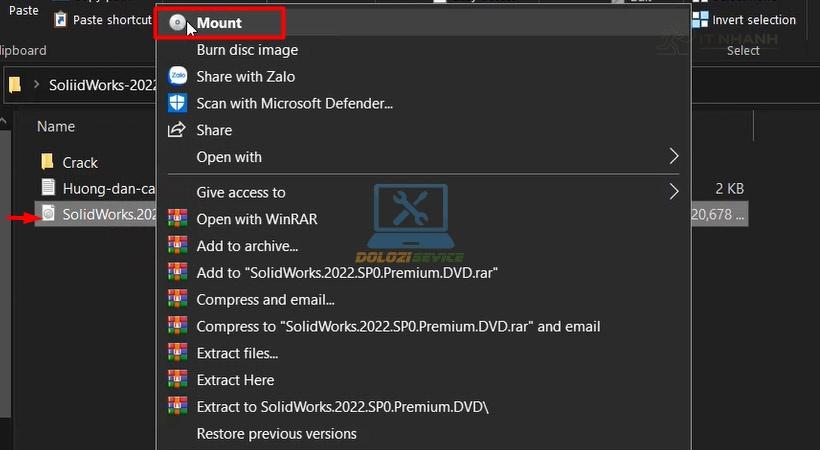
Task: Click the Zalo share icon
Action: pos(177,76)
